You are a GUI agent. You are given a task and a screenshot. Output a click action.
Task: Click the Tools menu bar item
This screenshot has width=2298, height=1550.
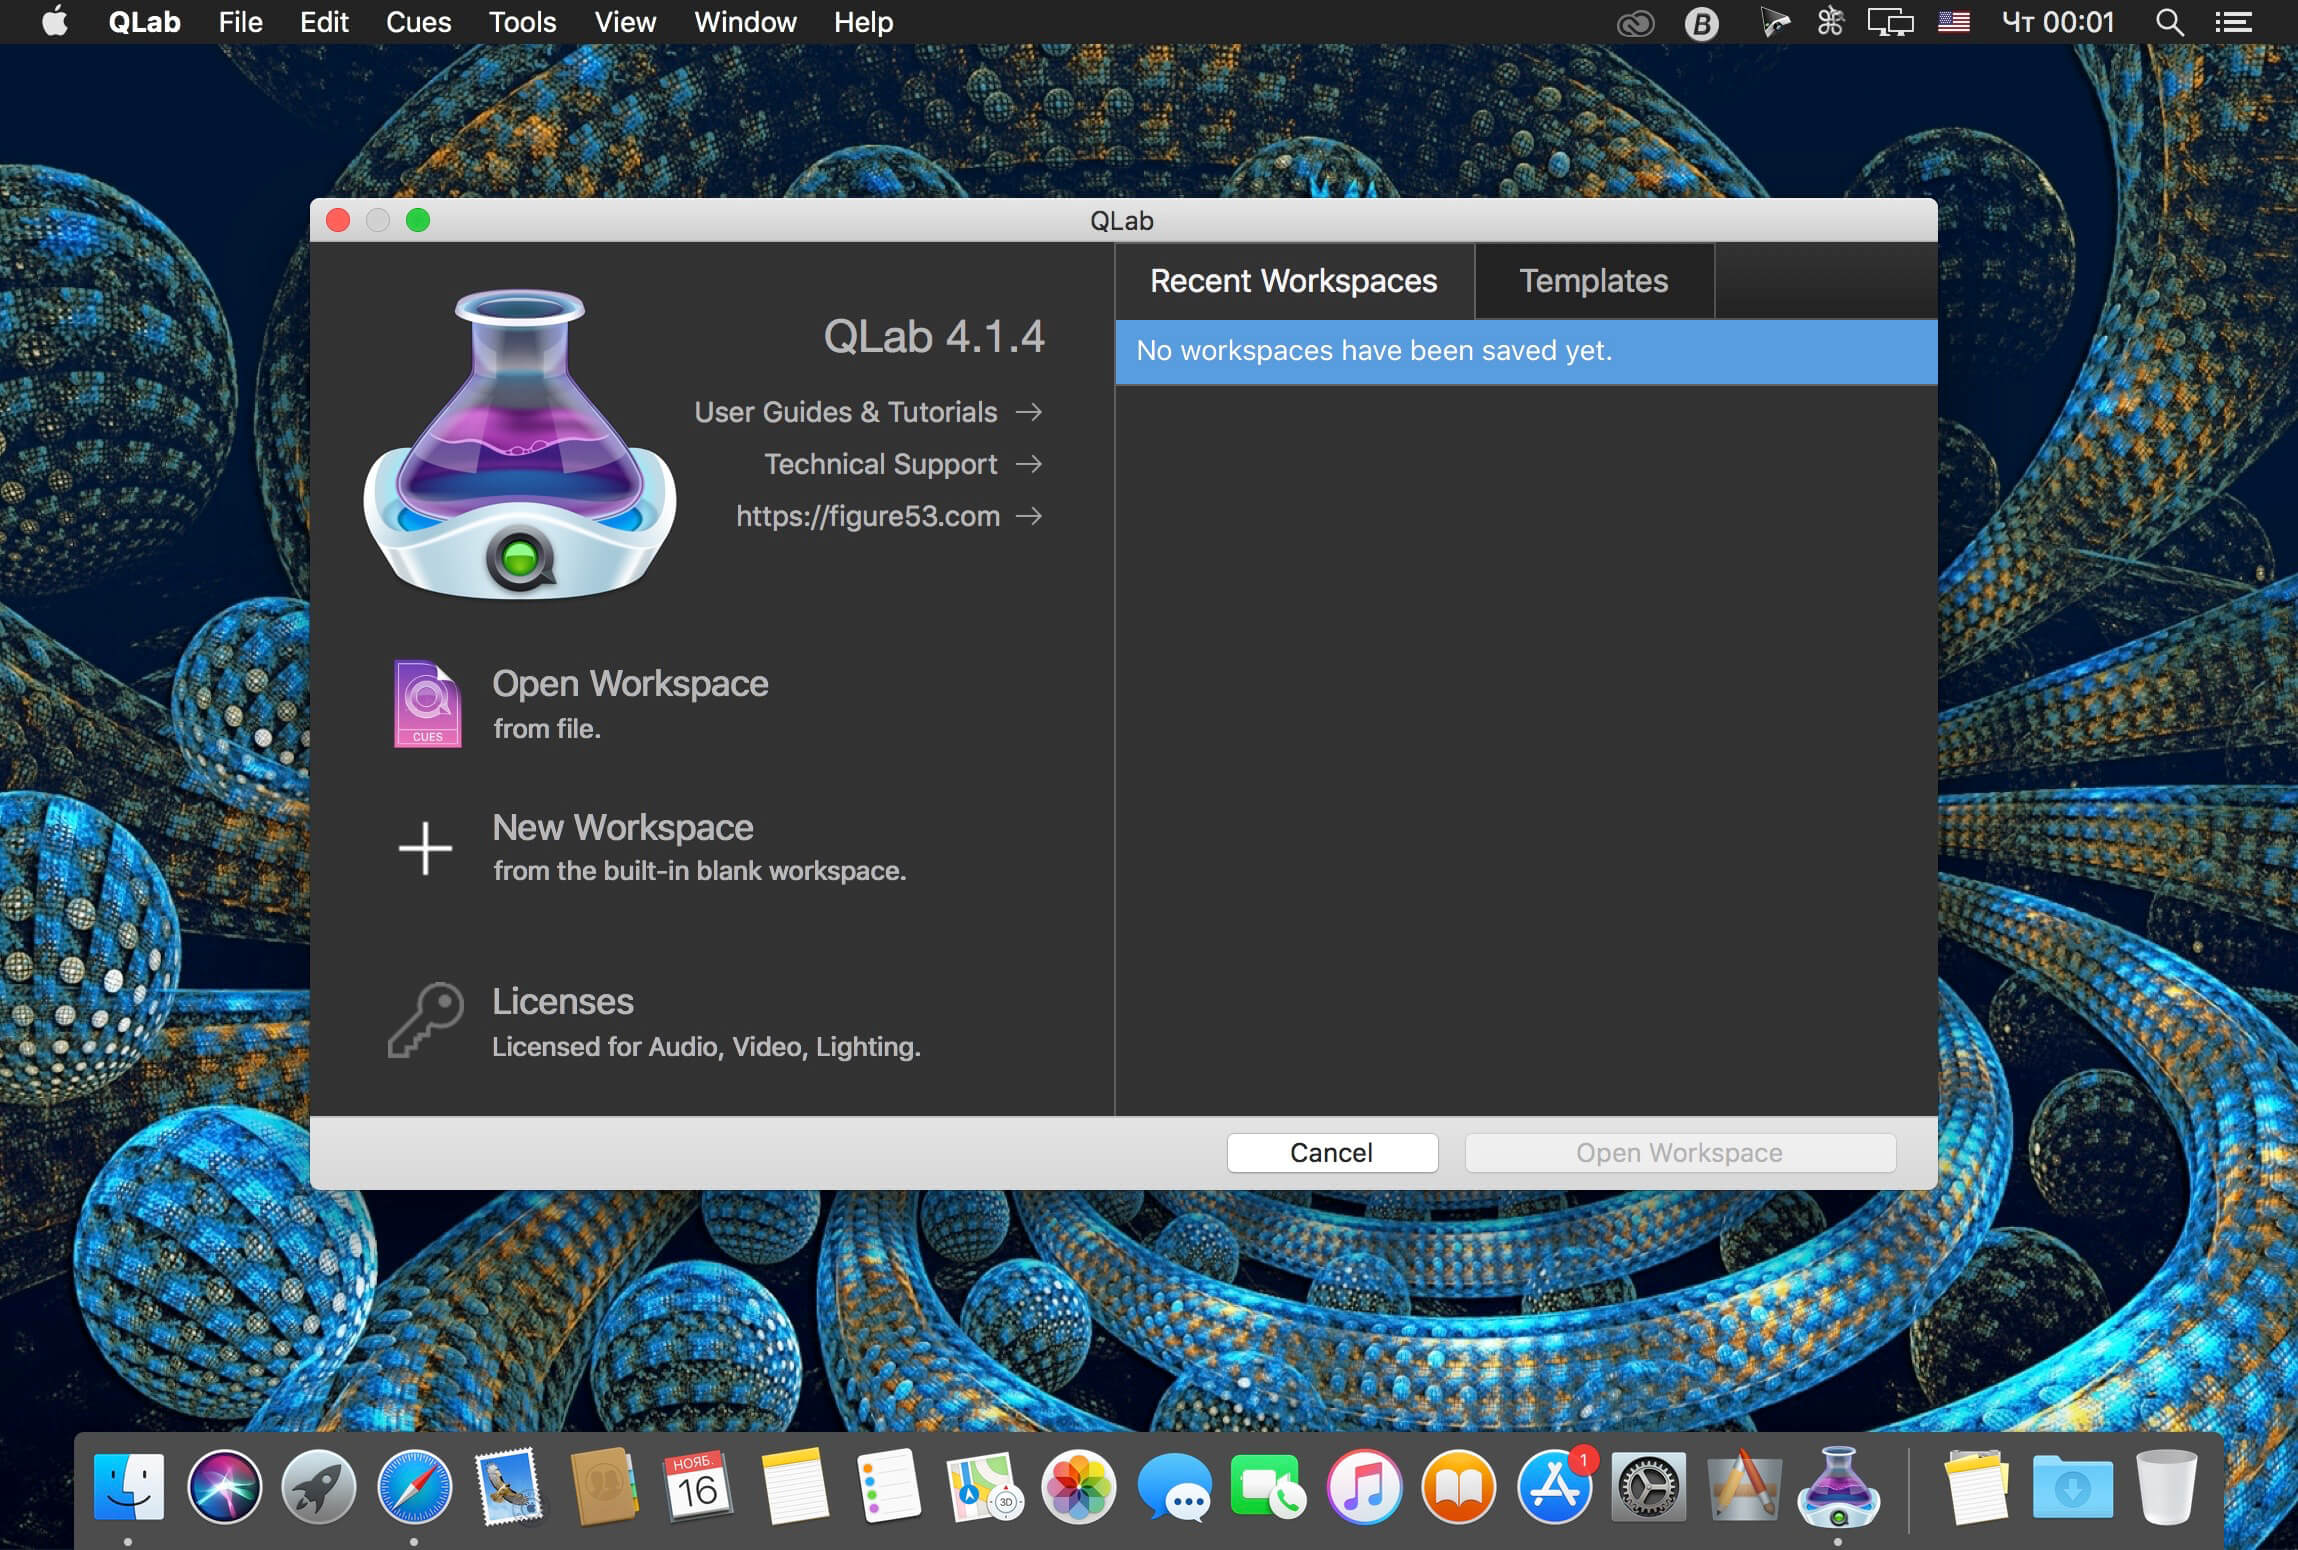tap(519, 22)
